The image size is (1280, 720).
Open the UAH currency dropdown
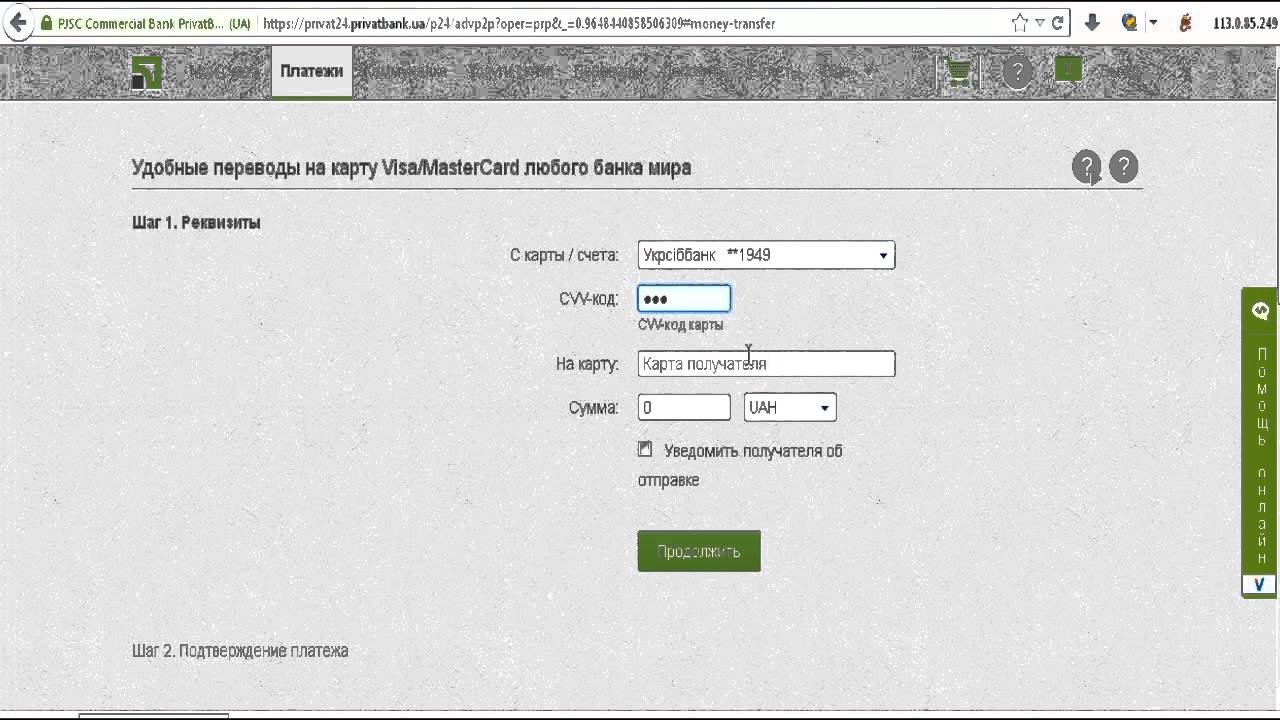(x=790, y=407)
